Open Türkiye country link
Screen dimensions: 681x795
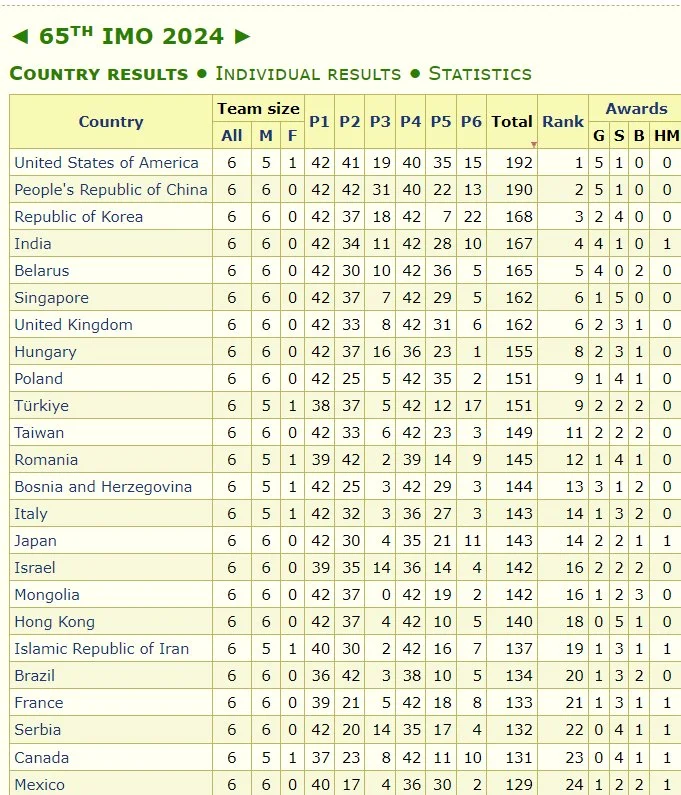(x=42, y=406)
